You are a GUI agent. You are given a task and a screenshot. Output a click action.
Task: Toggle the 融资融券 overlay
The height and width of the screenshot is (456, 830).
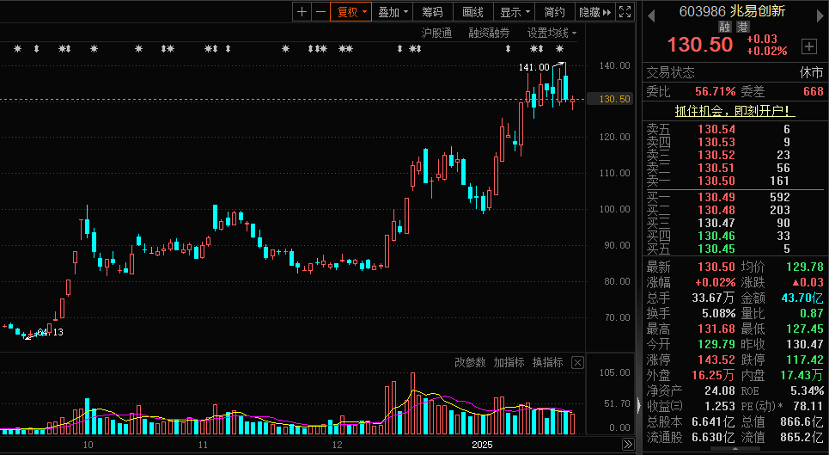click(489, 33)
